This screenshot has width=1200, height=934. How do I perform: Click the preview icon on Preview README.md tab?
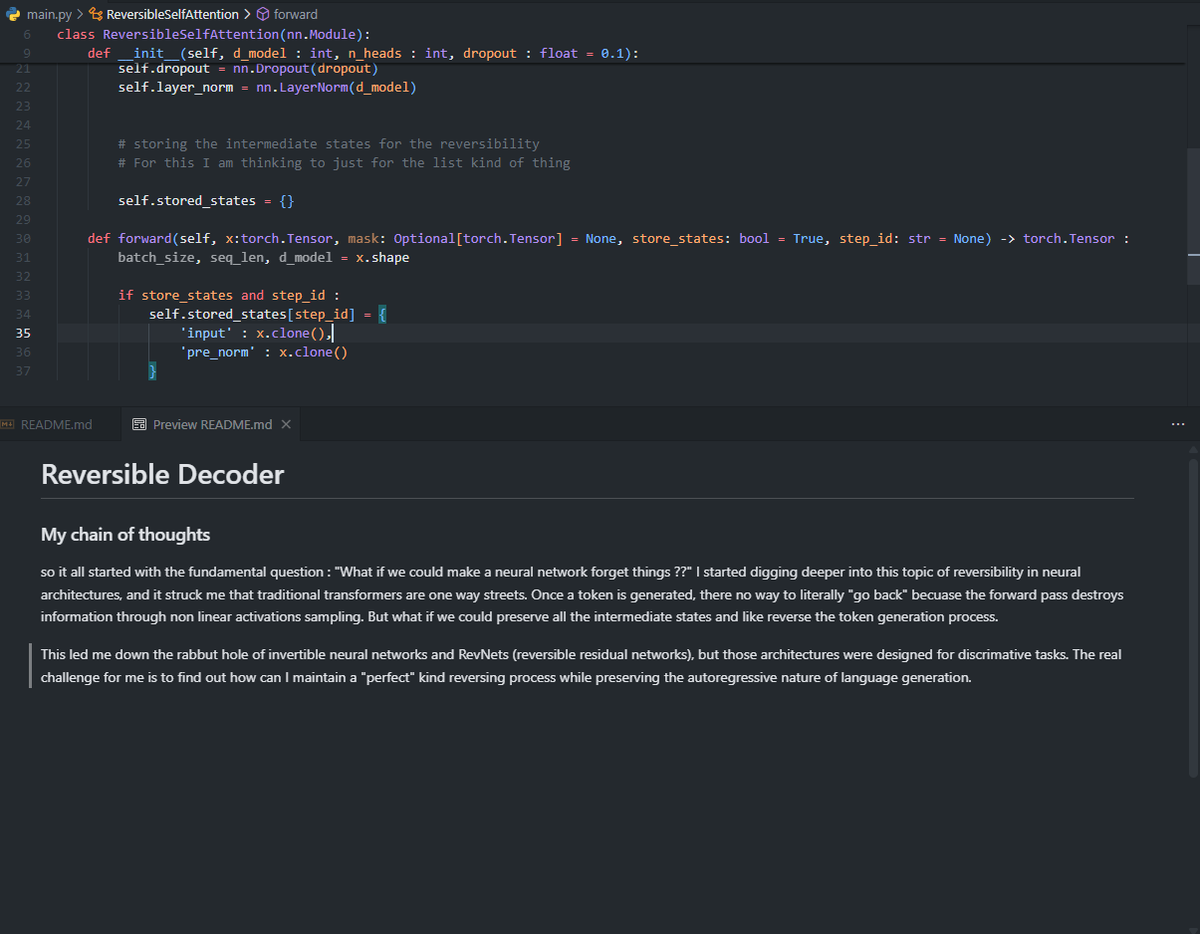click(140, 425)
